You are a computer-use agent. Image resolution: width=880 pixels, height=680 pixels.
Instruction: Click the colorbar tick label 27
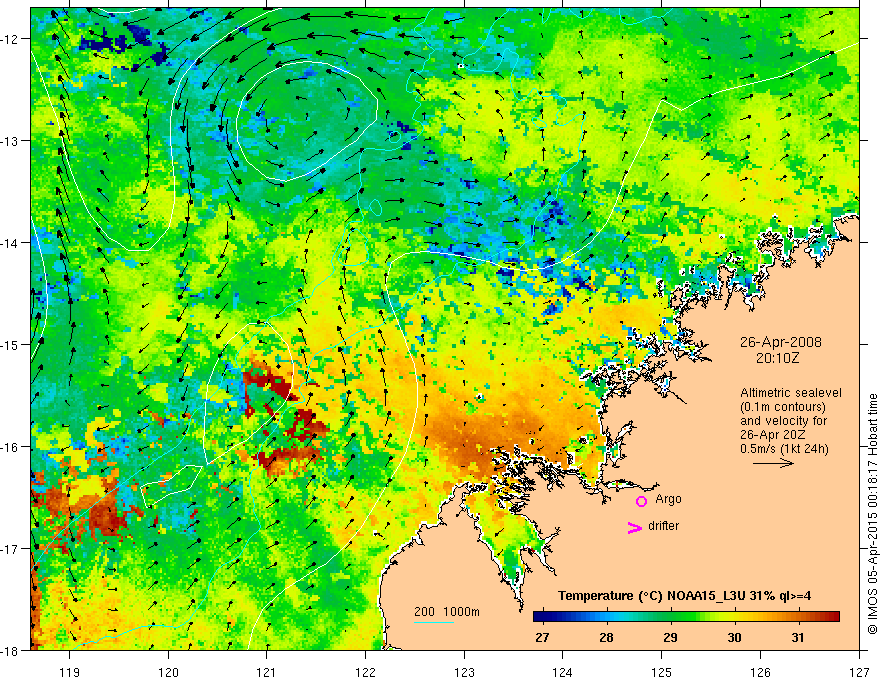pyautogui.click(x=542, y=637)
